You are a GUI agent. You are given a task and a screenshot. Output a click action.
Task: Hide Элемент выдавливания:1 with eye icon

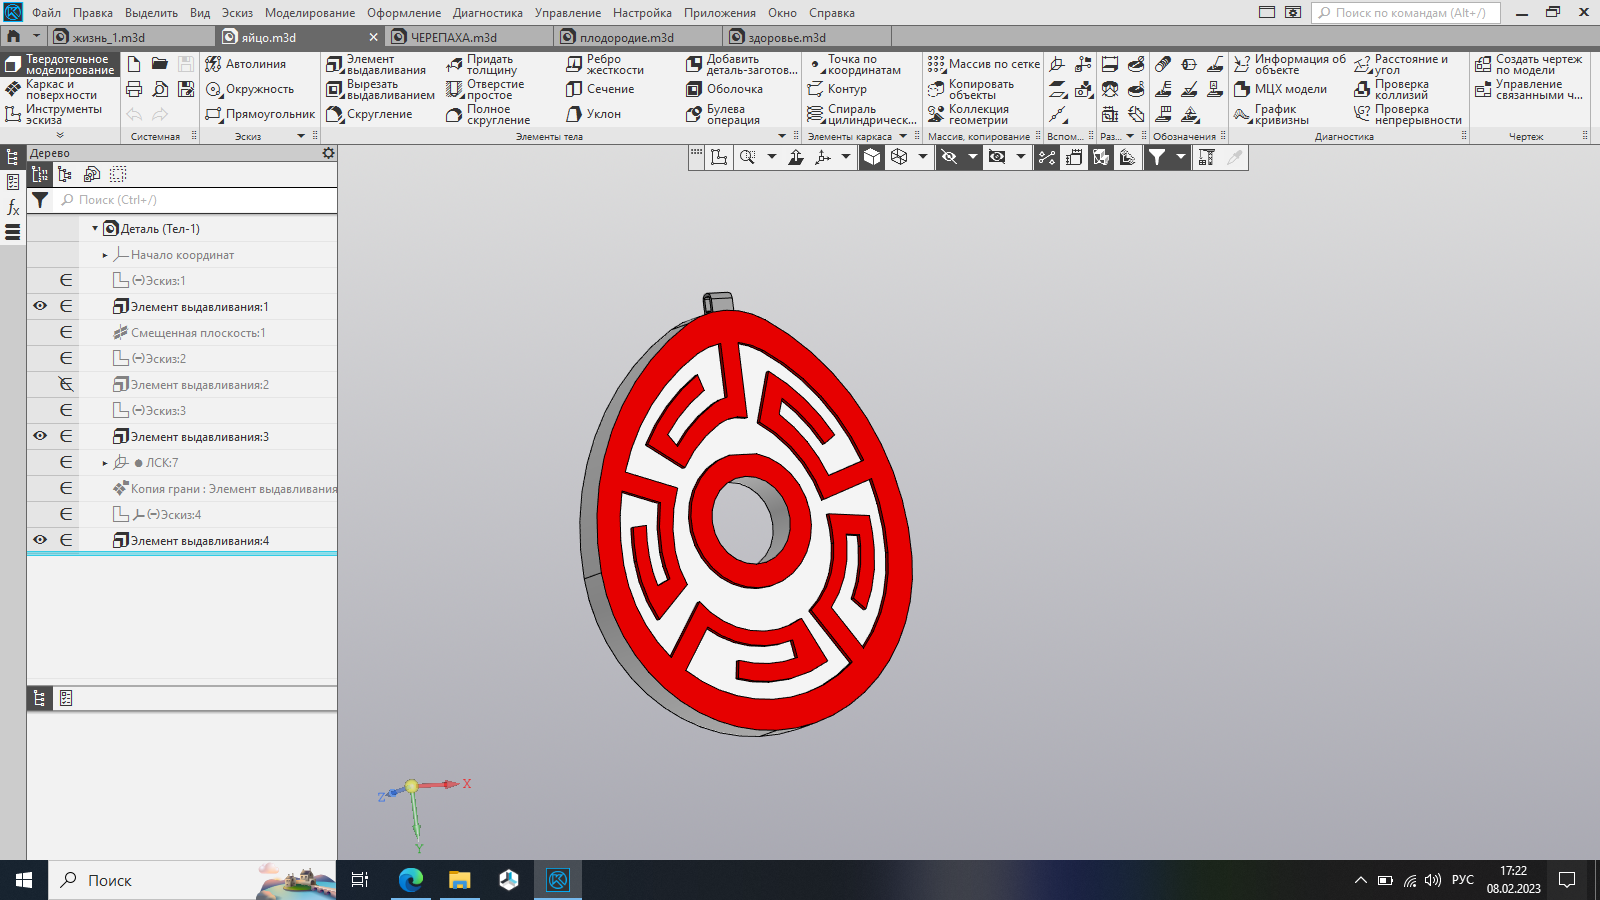40,306
